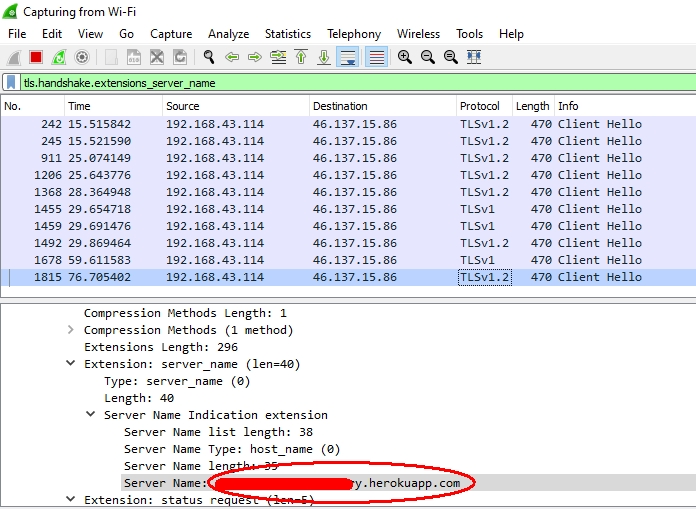The image size is (696, 509).
Task: Open capture options via the gear icon
Action: pos(82,57)
